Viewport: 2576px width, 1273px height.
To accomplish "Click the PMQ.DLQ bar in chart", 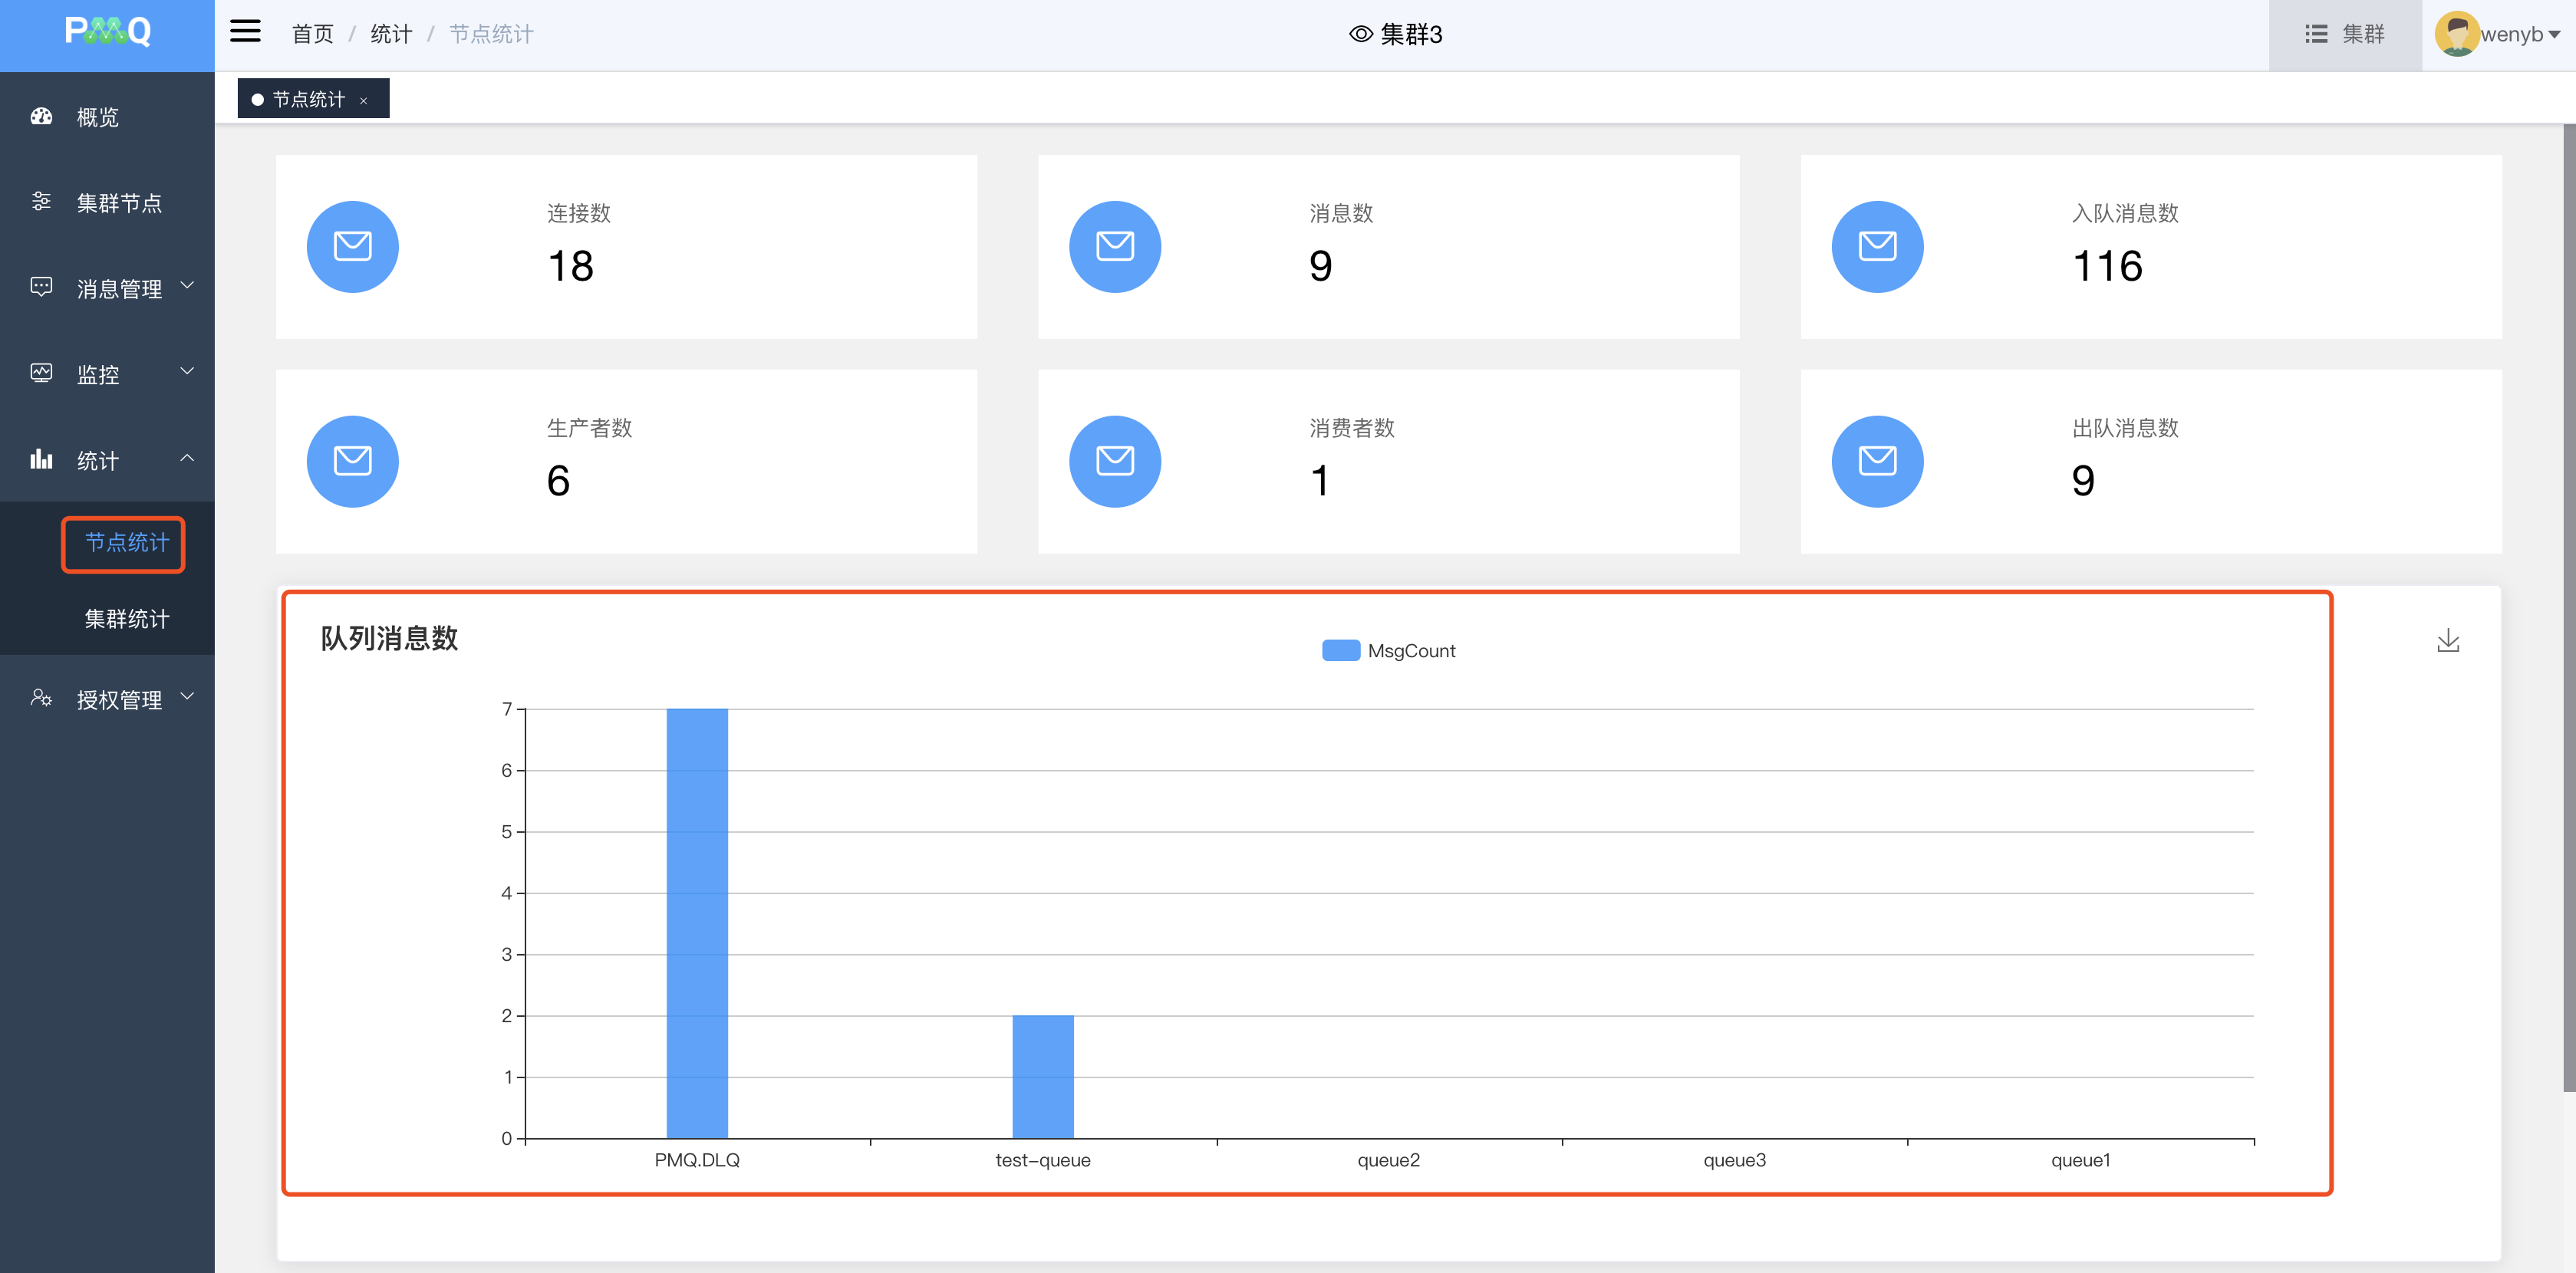I will coord(697,922).
